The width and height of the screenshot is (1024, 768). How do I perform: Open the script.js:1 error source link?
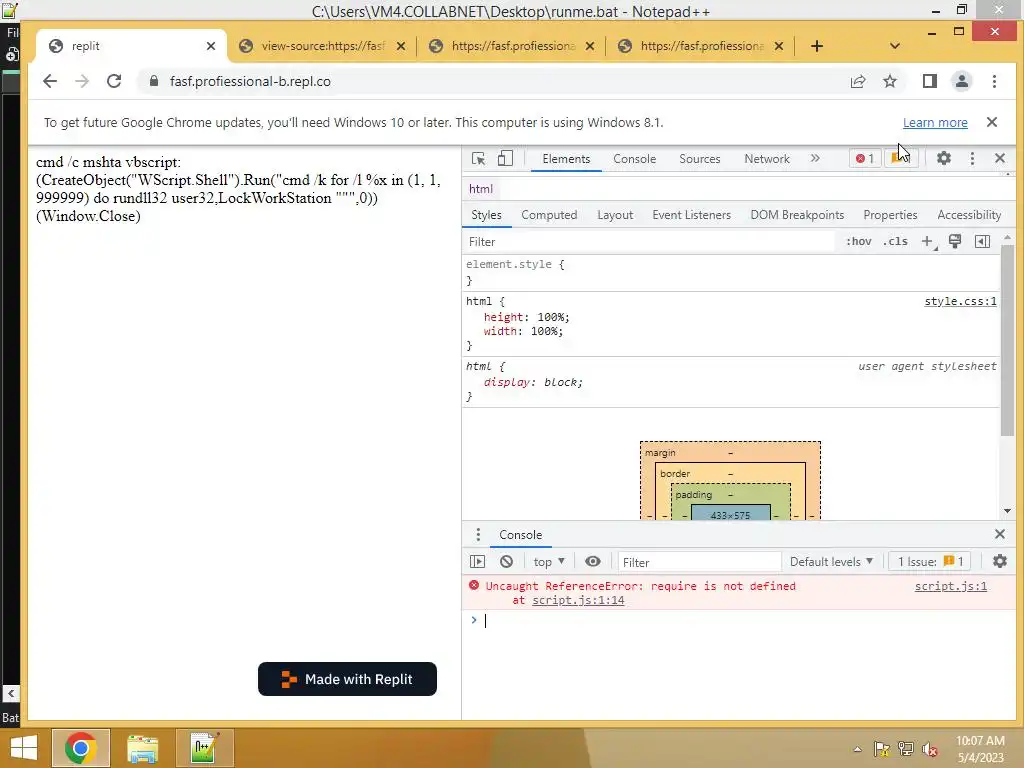click(x=950, y=586)
